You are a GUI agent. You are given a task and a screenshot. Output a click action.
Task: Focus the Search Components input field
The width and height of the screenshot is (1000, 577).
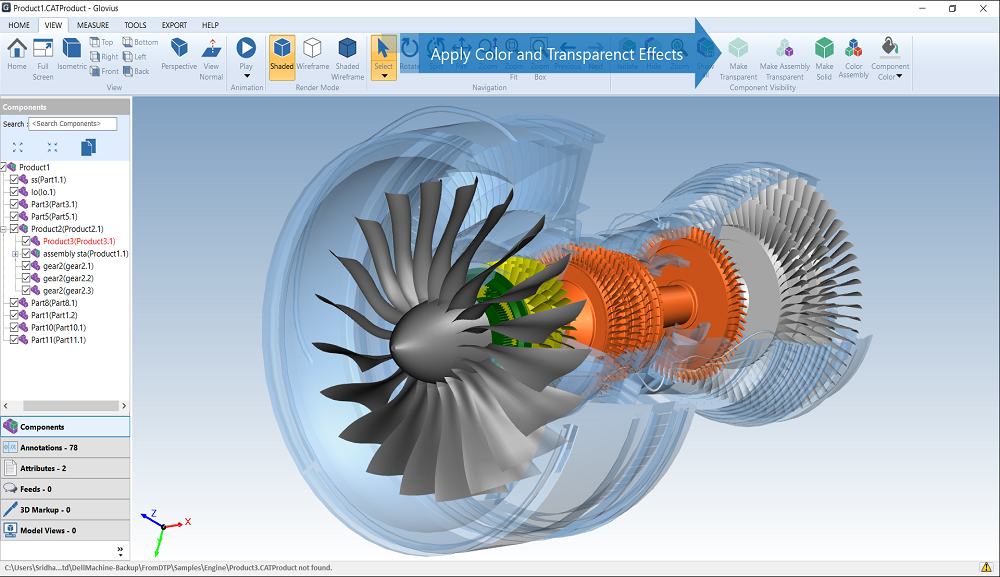click(x=73, y=124)
